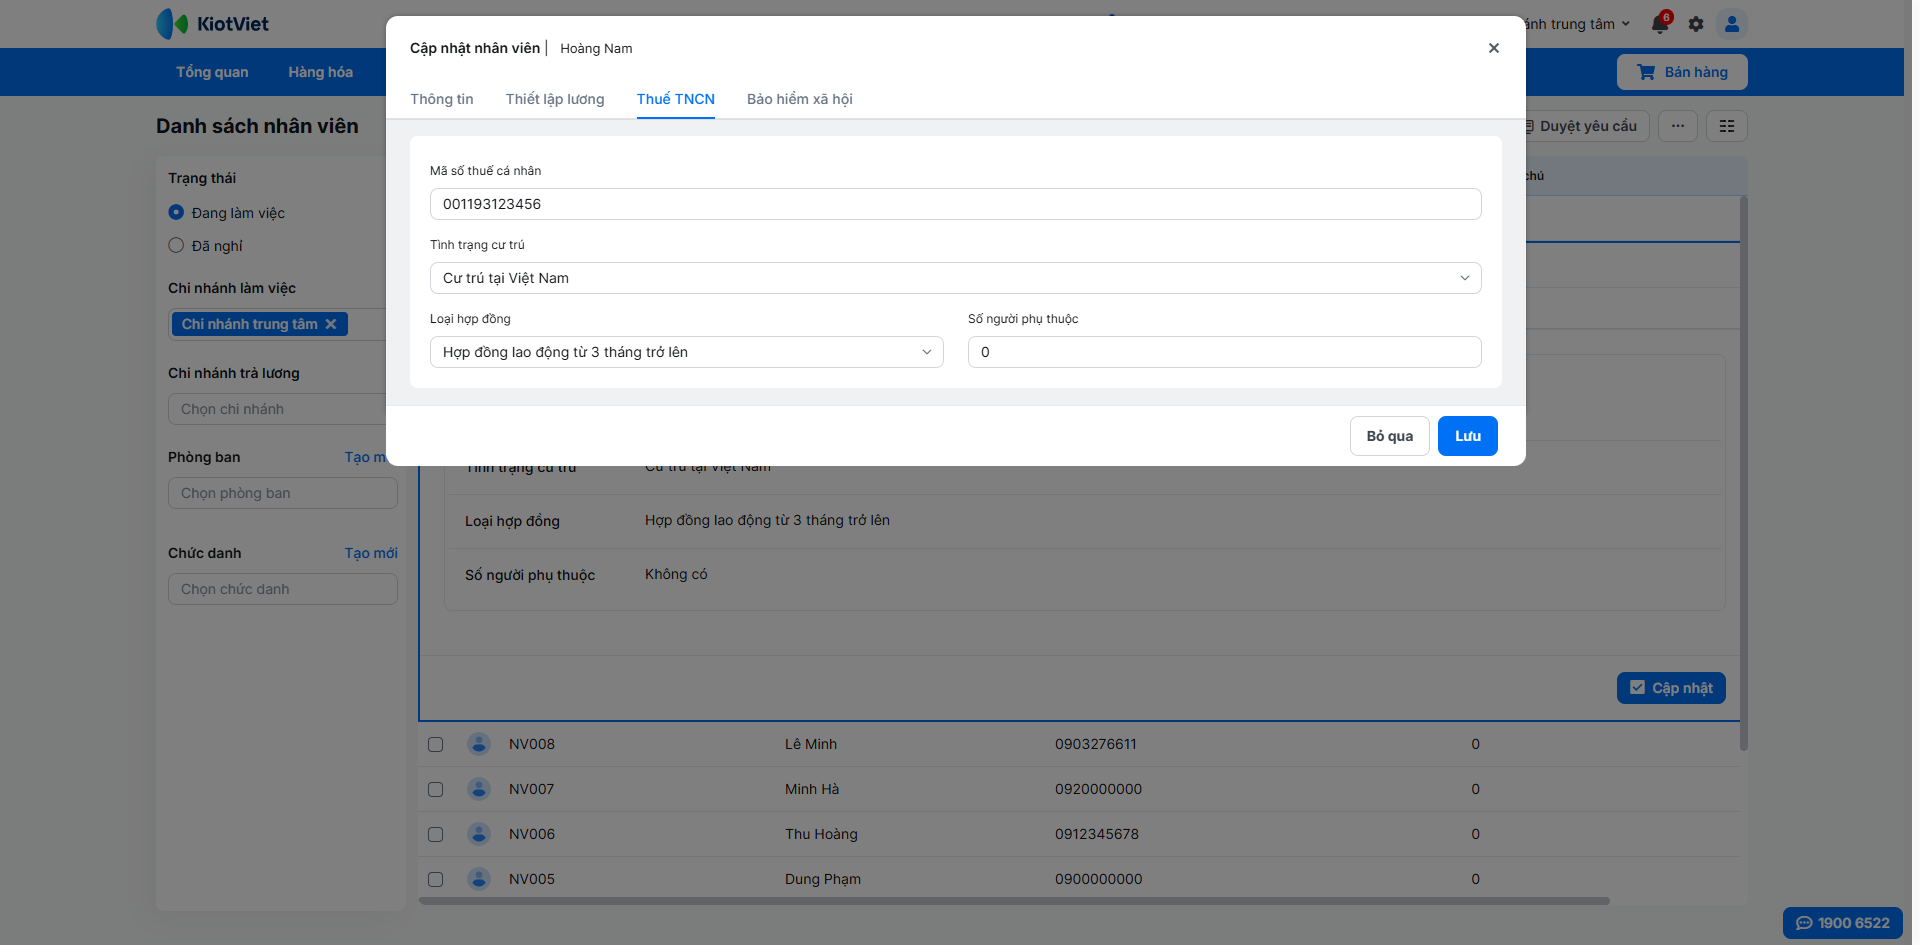Close the Cập nhật nhân viên dialog
The height and width of the screenshot is (945, 1920).
click(x=1494, y=48)
